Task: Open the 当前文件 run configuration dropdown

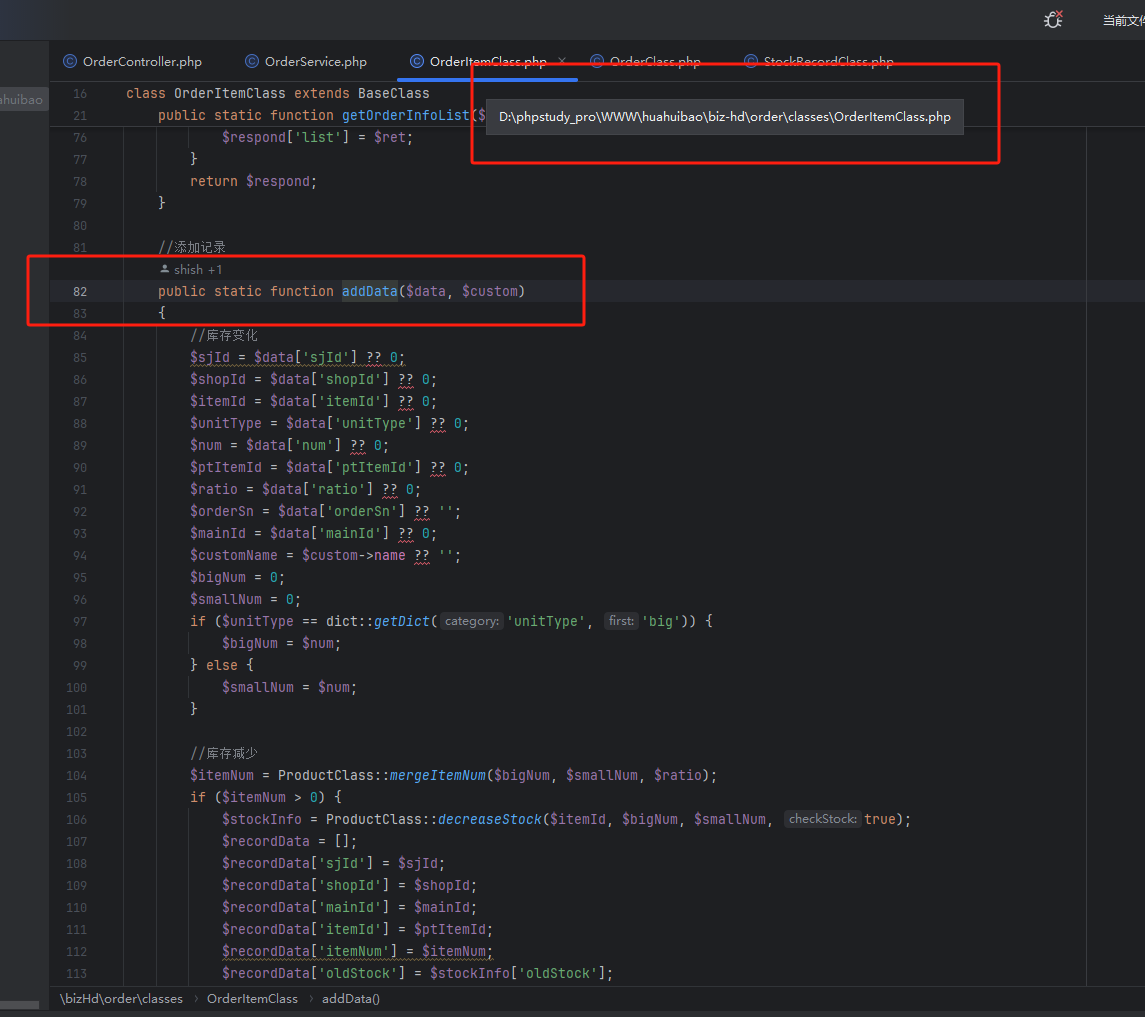Action: point(1123,20)
